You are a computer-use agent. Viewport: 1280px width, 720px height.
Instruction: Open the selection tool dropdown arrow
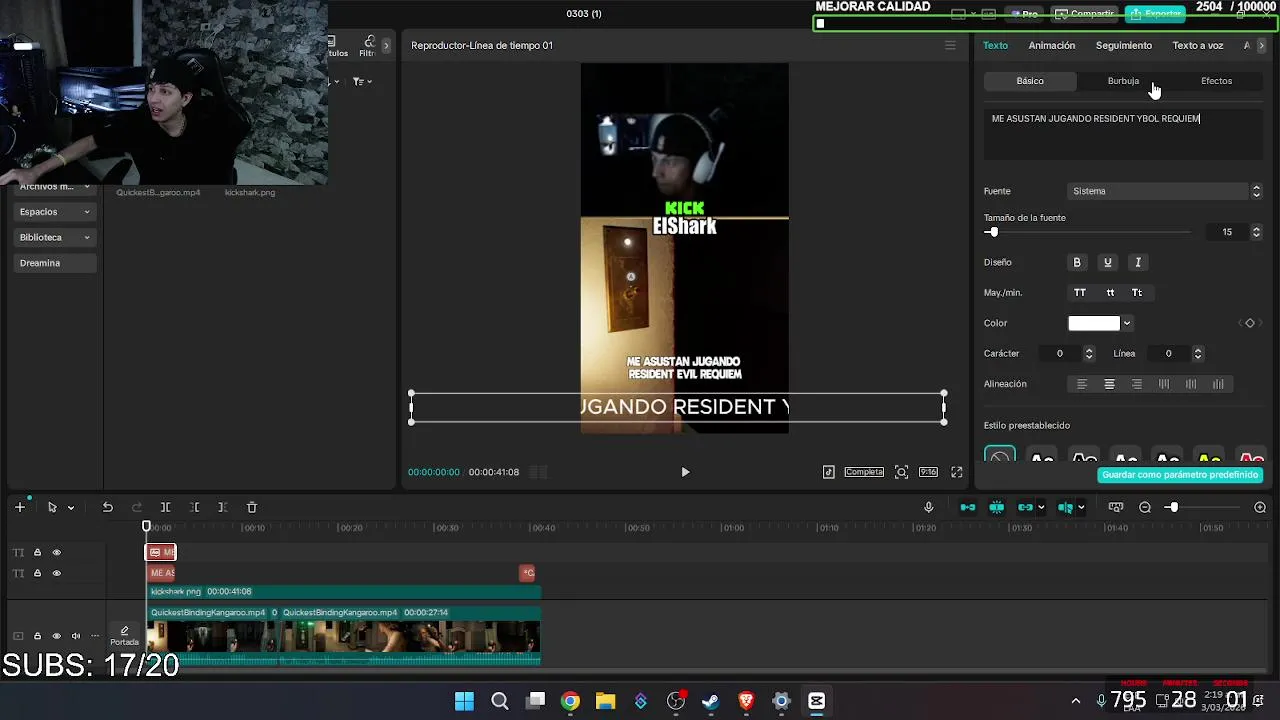coord(71,508)
